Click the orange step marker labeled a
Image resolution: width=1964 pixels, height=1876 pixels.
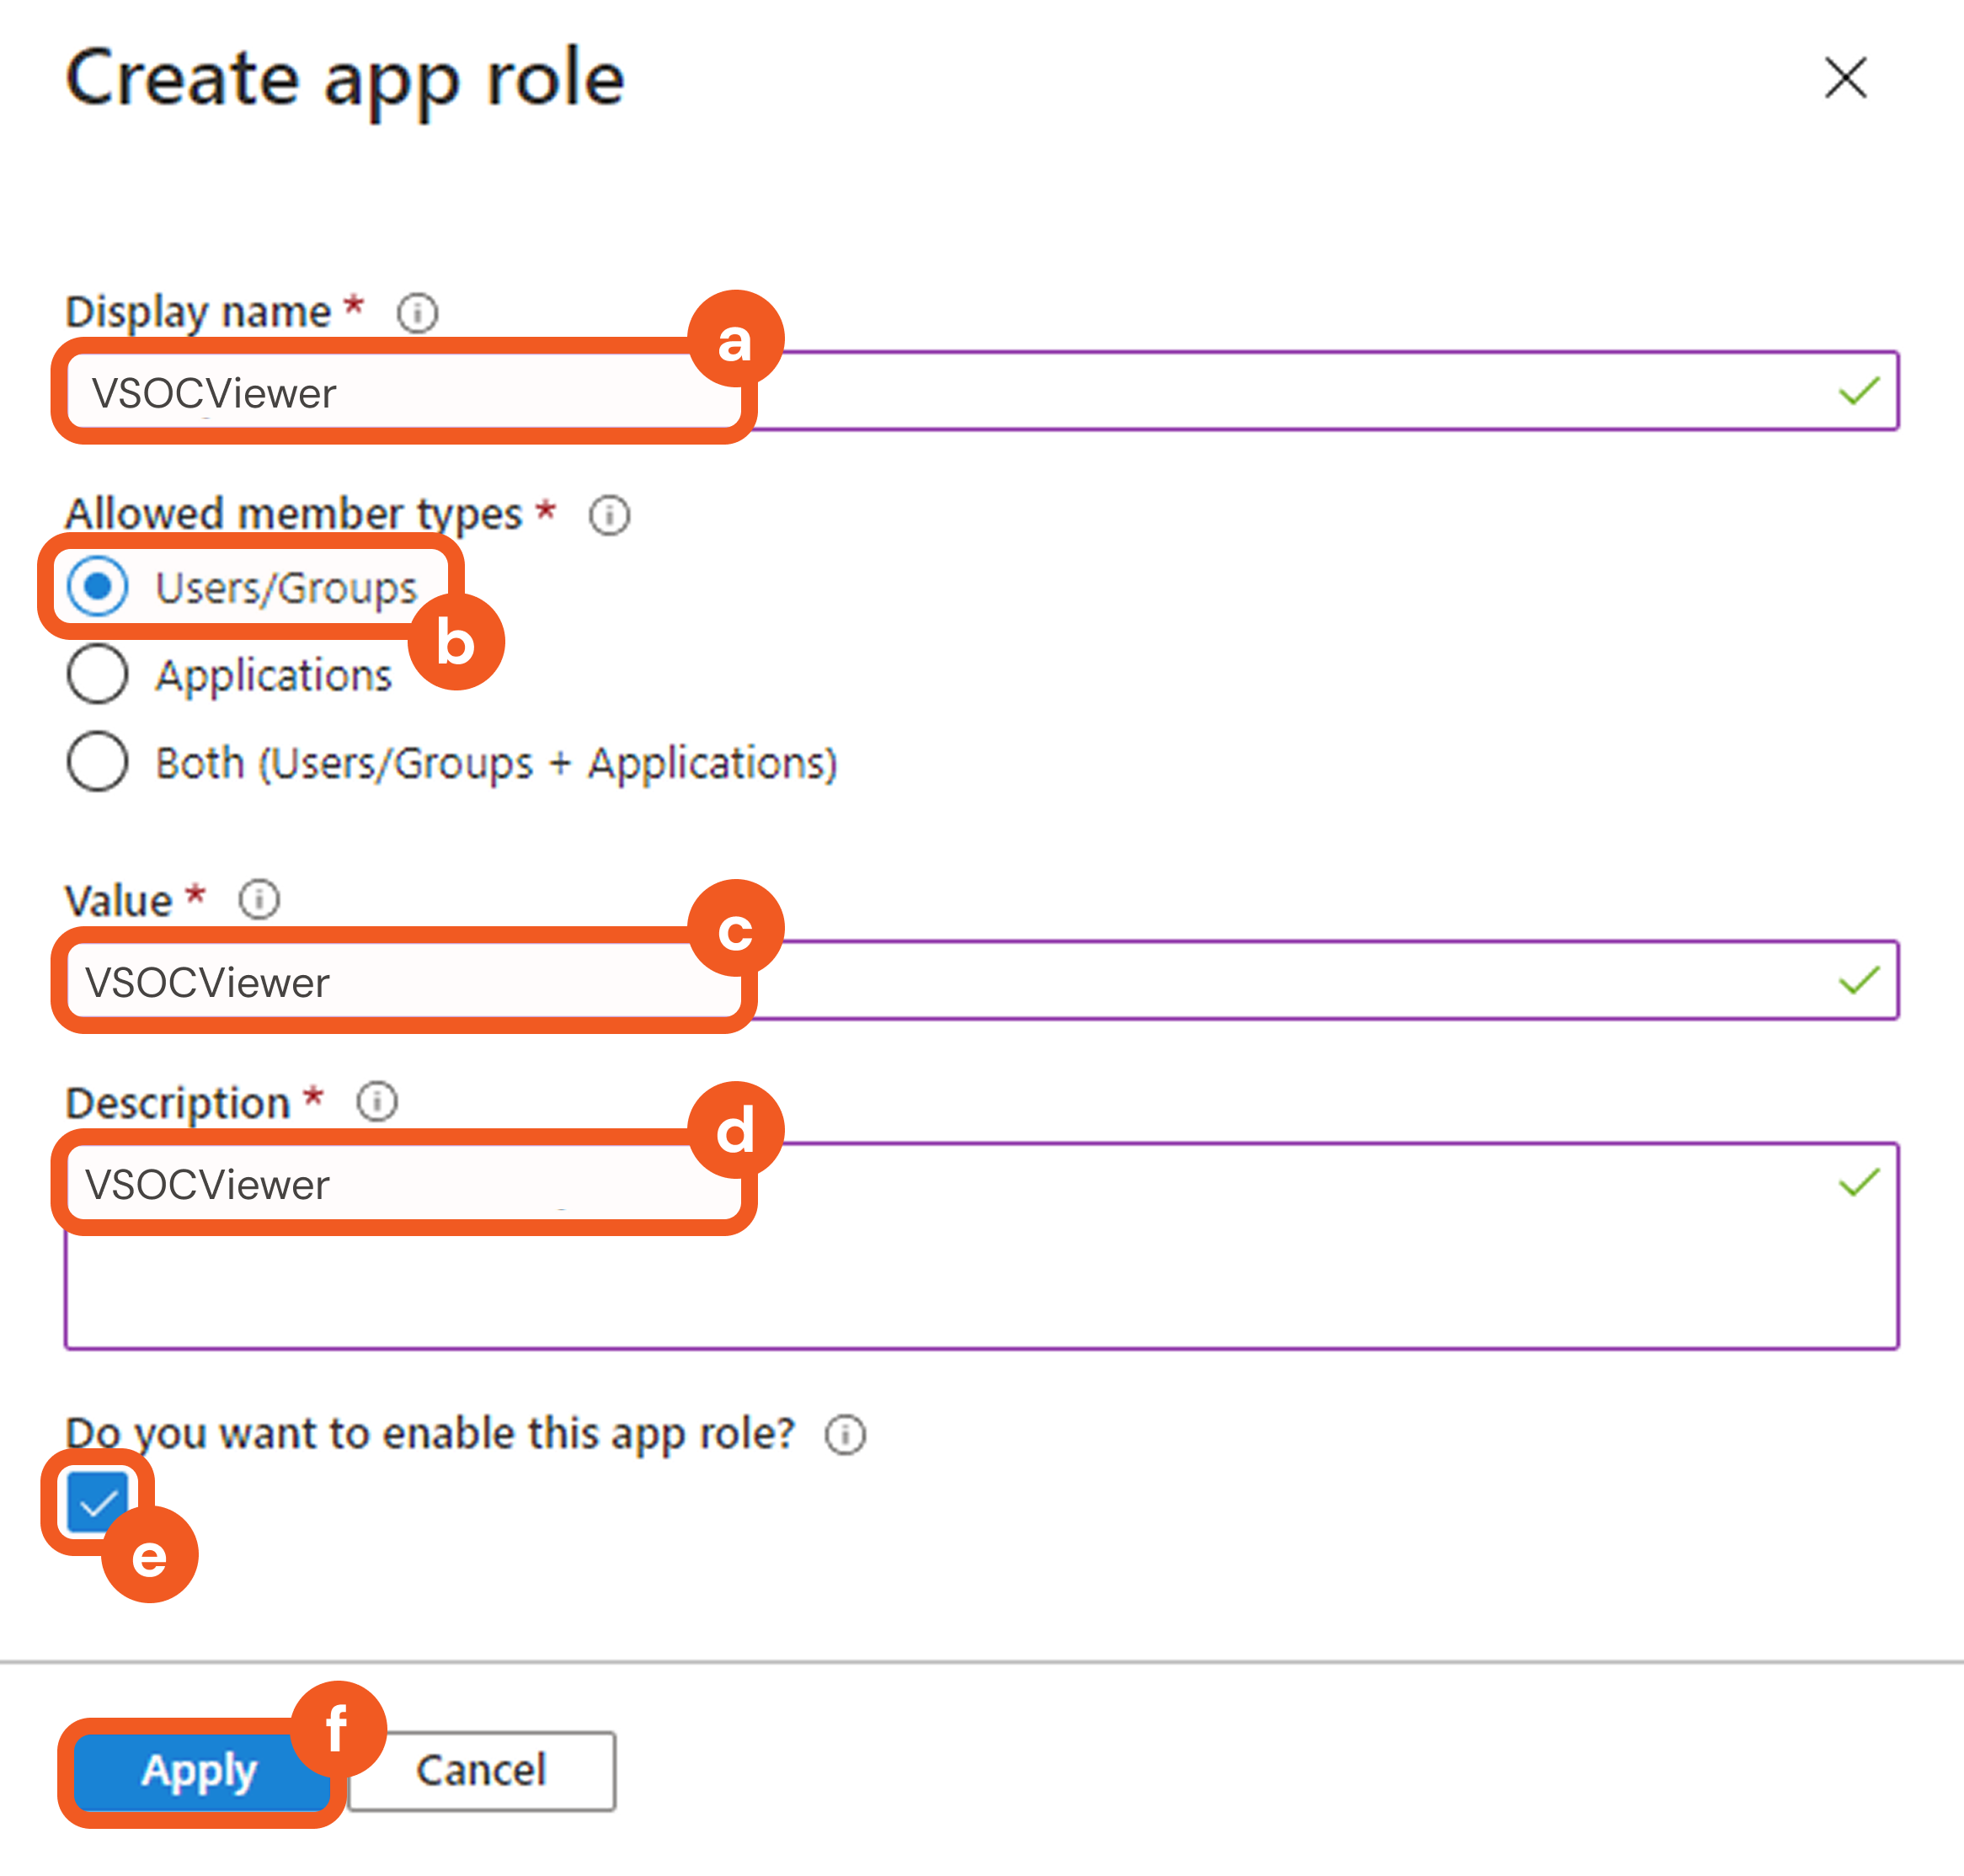click(x=735, y=339)
